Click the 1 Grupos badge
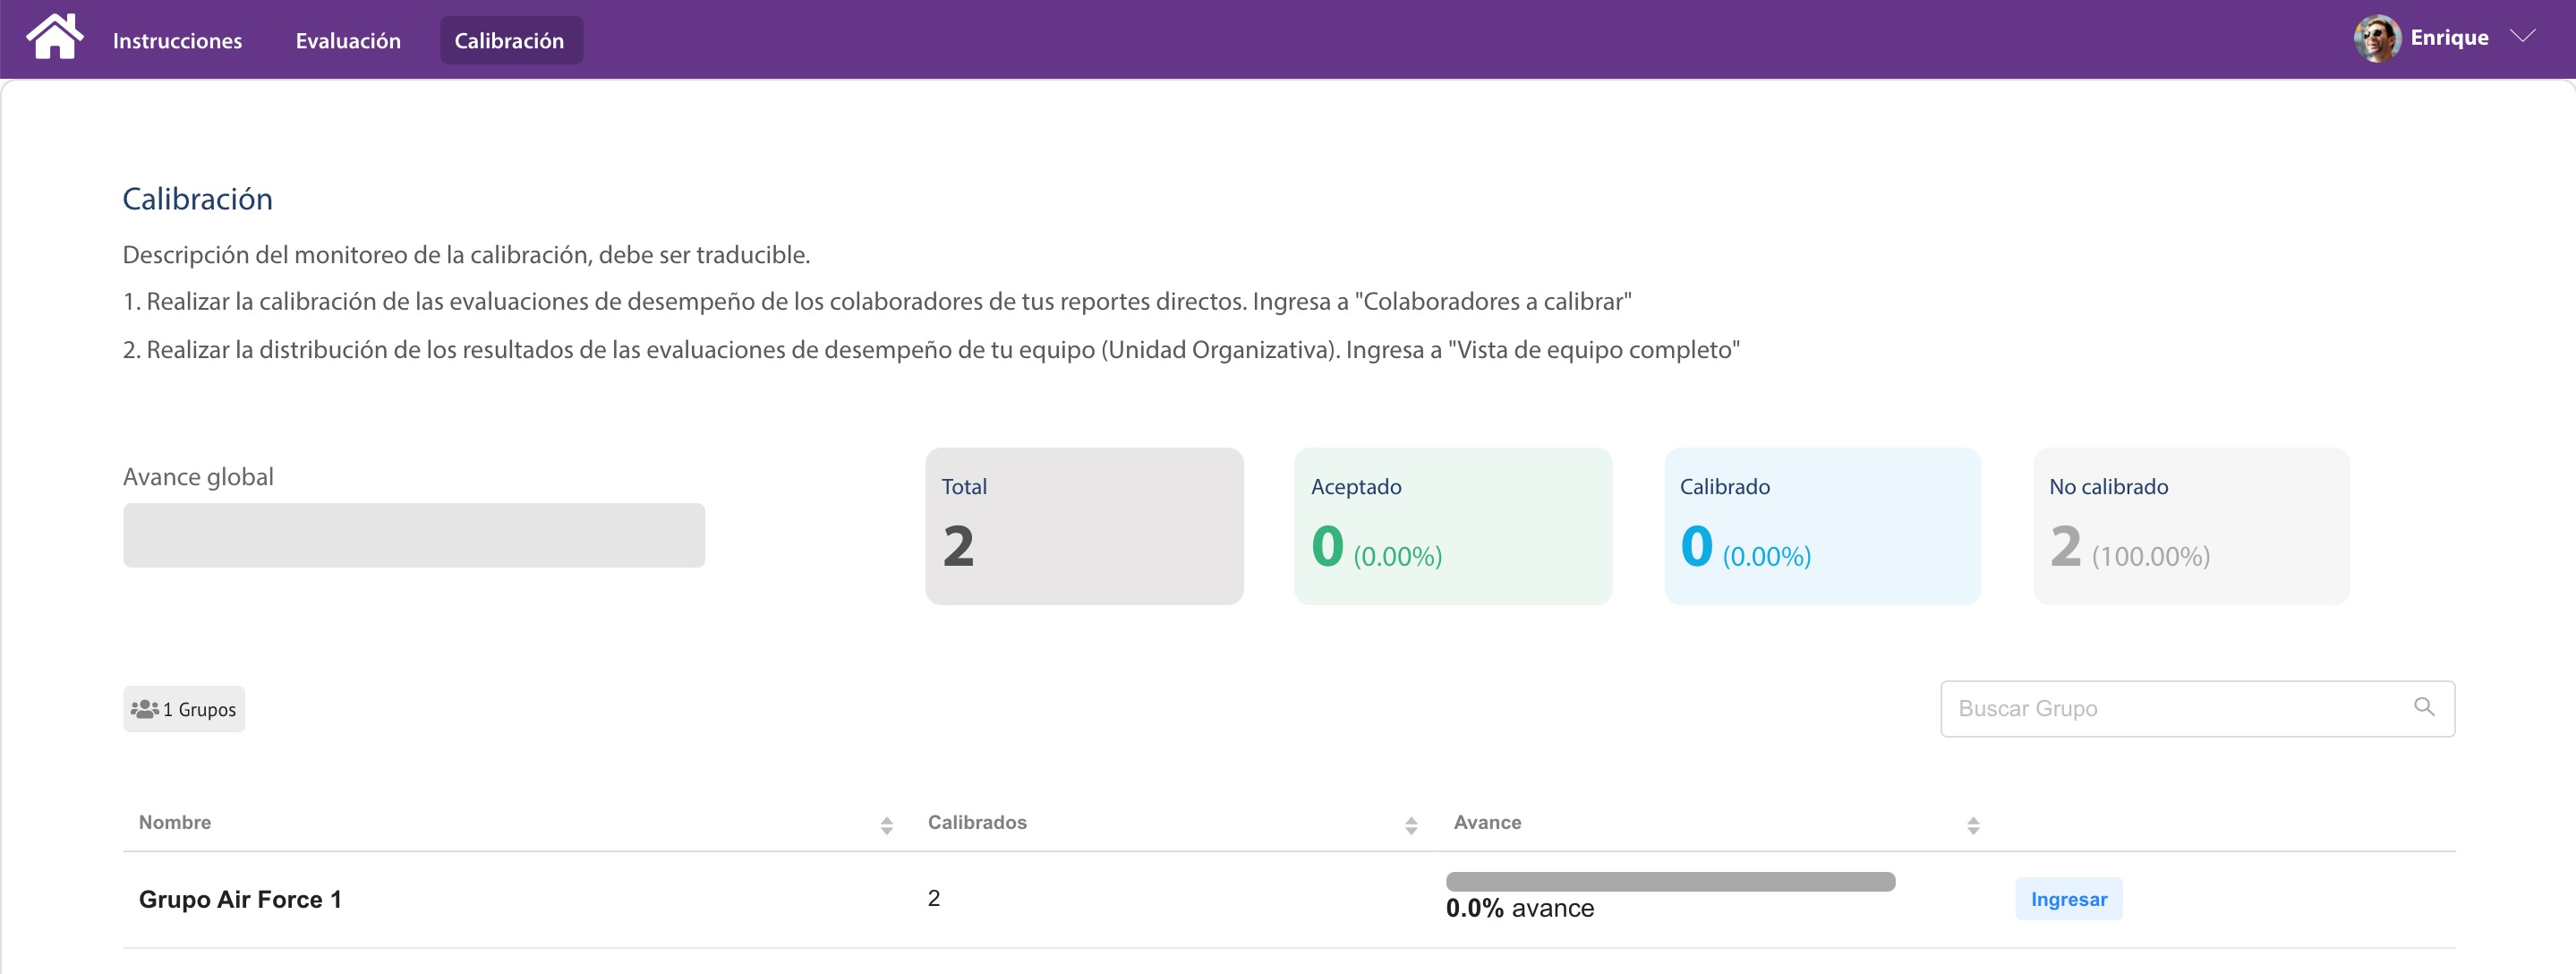The image size is (2576, 974). click(x=184, y=709)
